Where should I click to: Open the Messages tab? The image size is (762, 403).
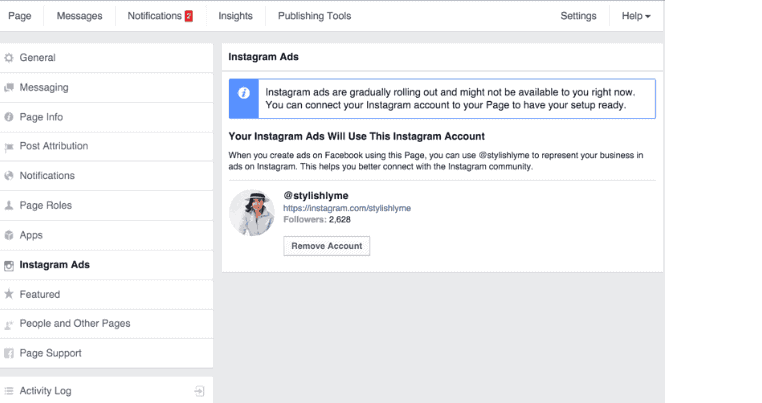(80, 16)
